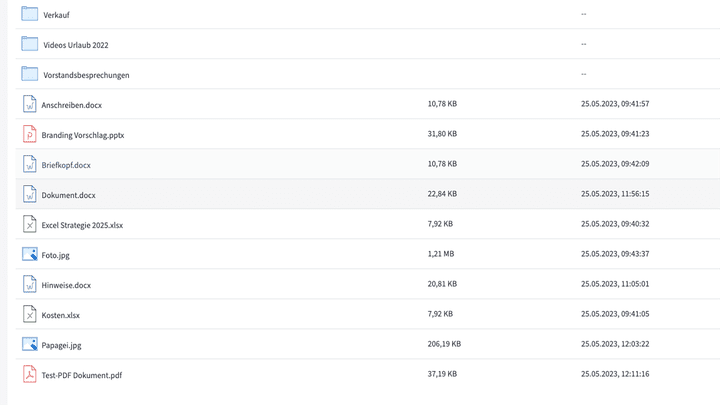Click the 1,21 MB size of Foto.jpg
The image size is (720, 405).
click(x=441, y=254)
